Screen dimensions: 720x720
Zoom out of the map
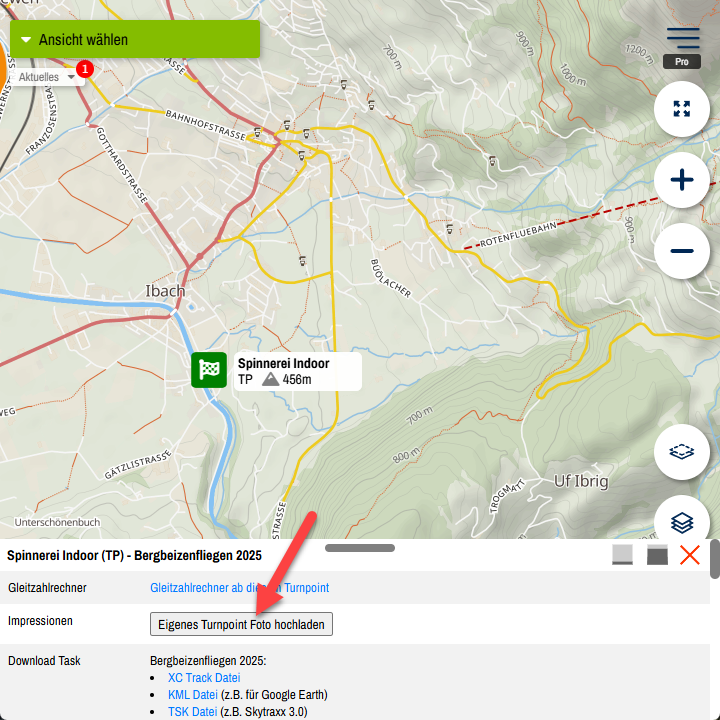(682, 250)
